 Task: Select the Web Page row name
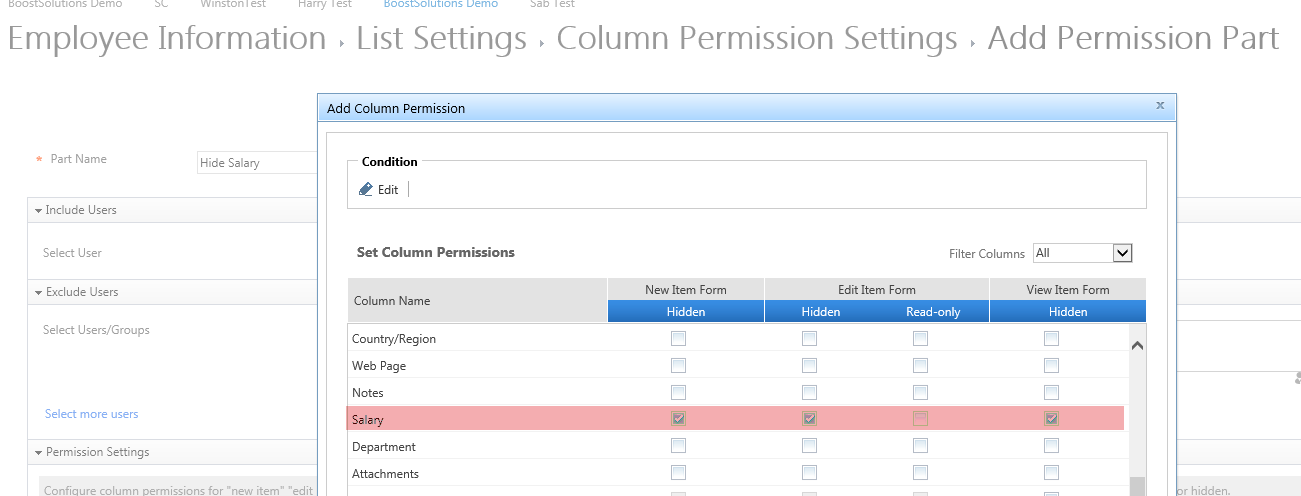tap(379, 366)
